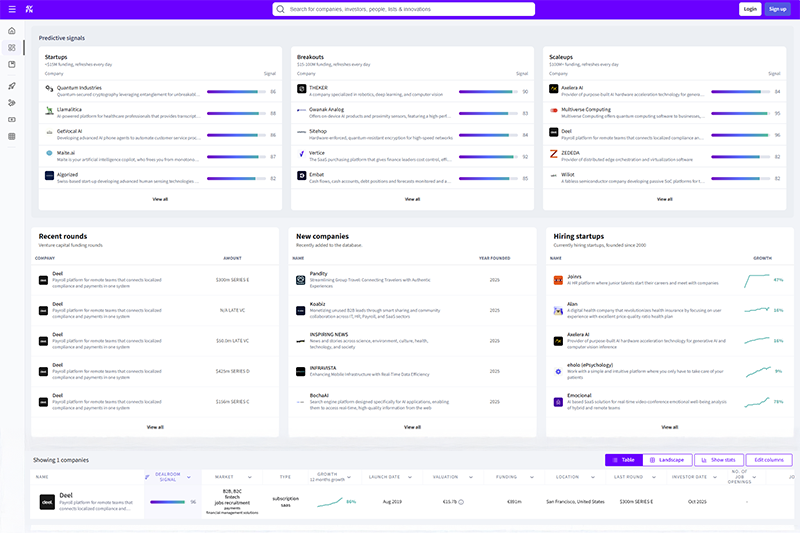This screenshot has width=800, height=533.
Task: Switch to Landscape view
Action: tap(665, 460)
